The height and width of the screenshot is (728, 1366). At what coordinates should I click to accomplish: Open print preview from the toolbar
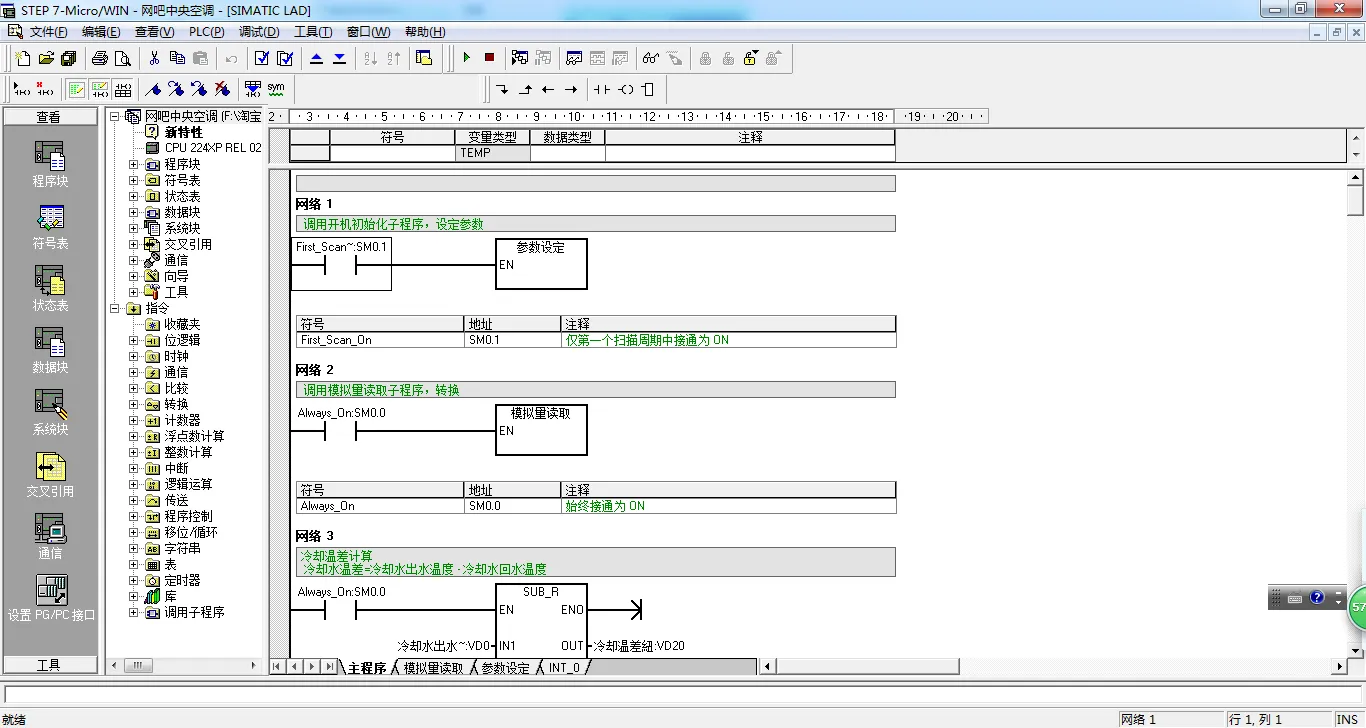[x=123, y=58]
